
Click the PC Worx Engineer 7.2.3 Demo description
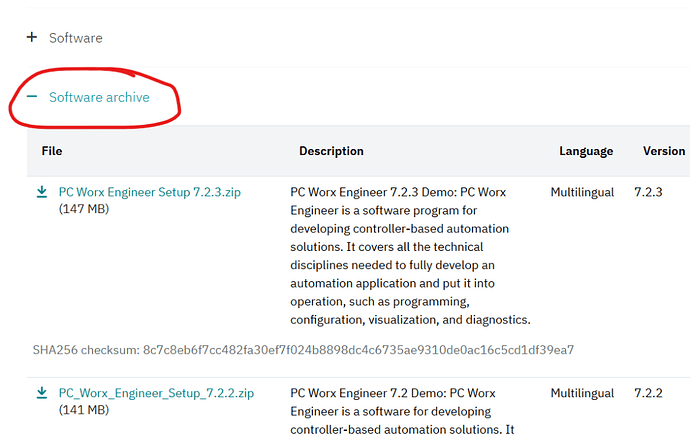[410, 256]
